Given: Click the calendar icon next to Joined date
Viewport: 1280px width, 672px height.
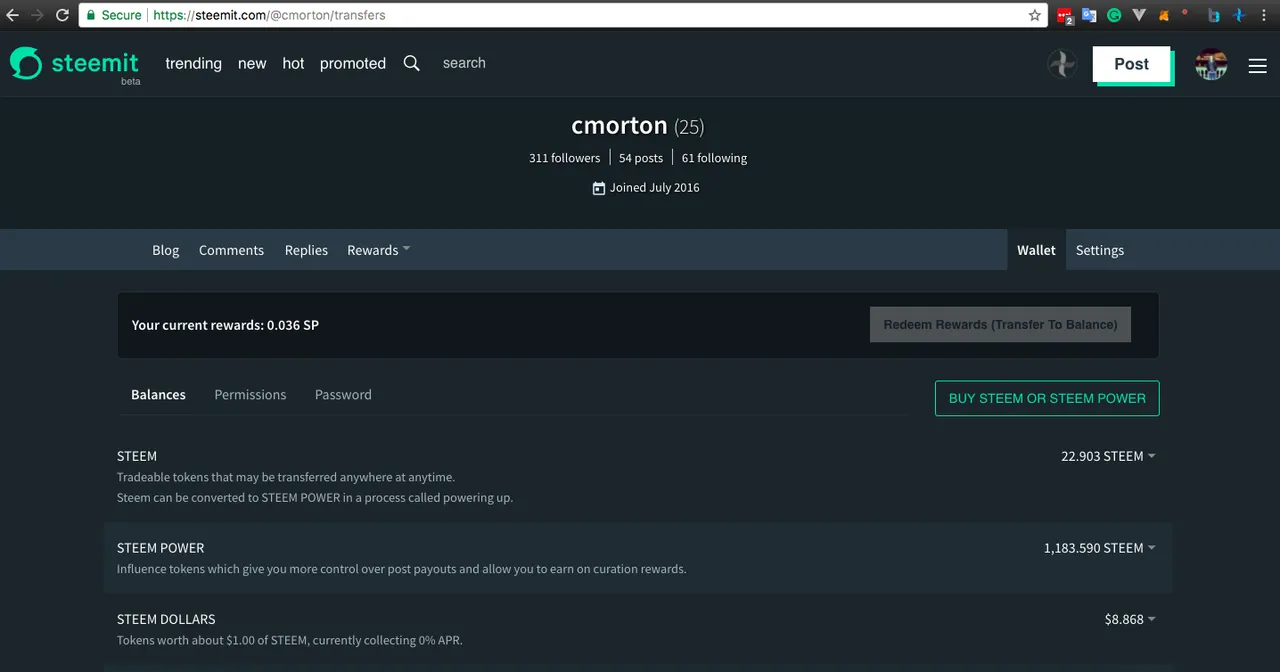Looking at the screenshot, I should point(598,188).
